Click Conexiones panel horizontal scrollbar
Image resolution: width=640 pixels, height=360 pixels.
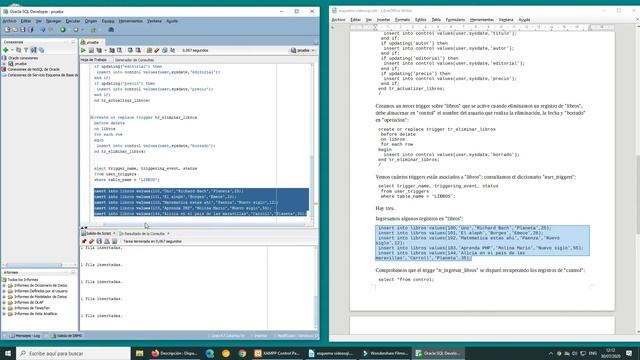pyautogui.click(x=33, y=265)
